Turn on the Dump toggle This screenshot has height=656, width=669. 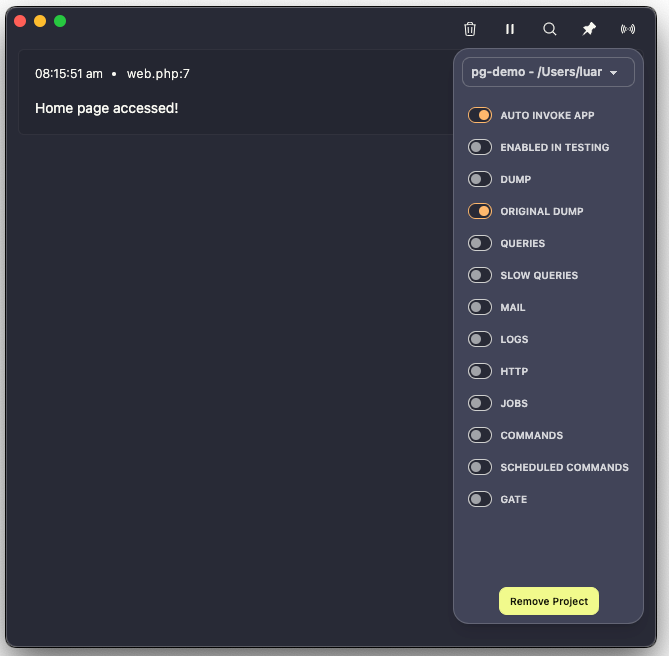pyautogui.click(x=480, y=179)
